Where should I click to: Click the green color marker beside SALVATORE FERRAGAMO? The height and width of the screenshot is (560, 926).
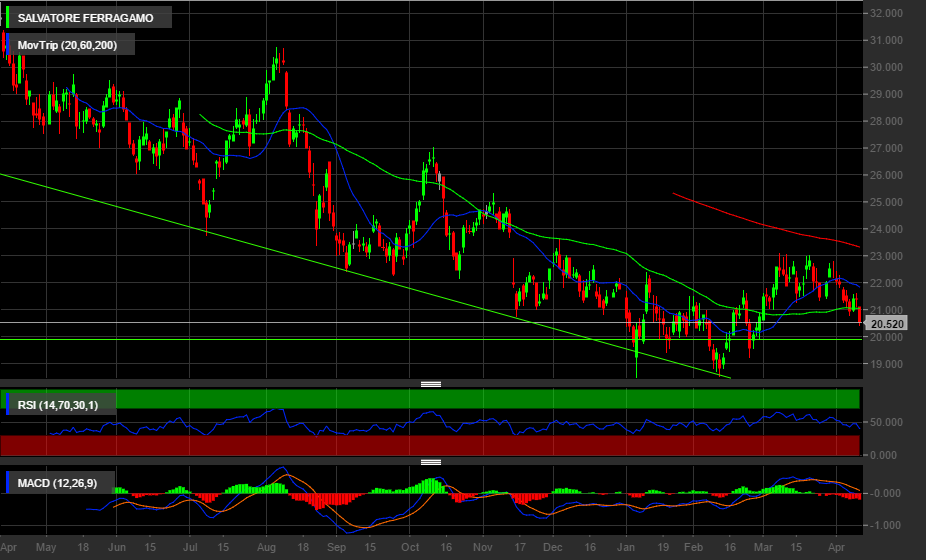point(9,18)
